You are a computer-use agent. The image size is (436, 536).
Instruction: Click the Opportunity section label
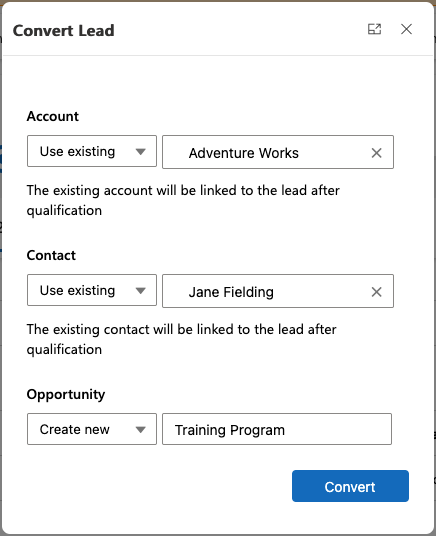tap(66, 395)
